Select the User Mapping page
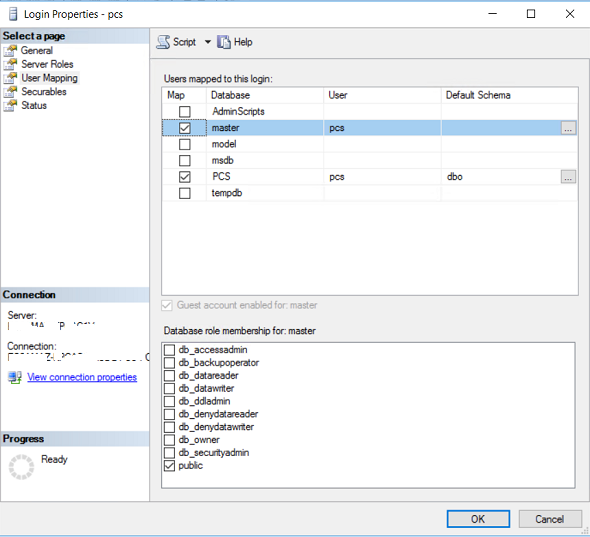The image size is (590, 537). tap(49, 78)
